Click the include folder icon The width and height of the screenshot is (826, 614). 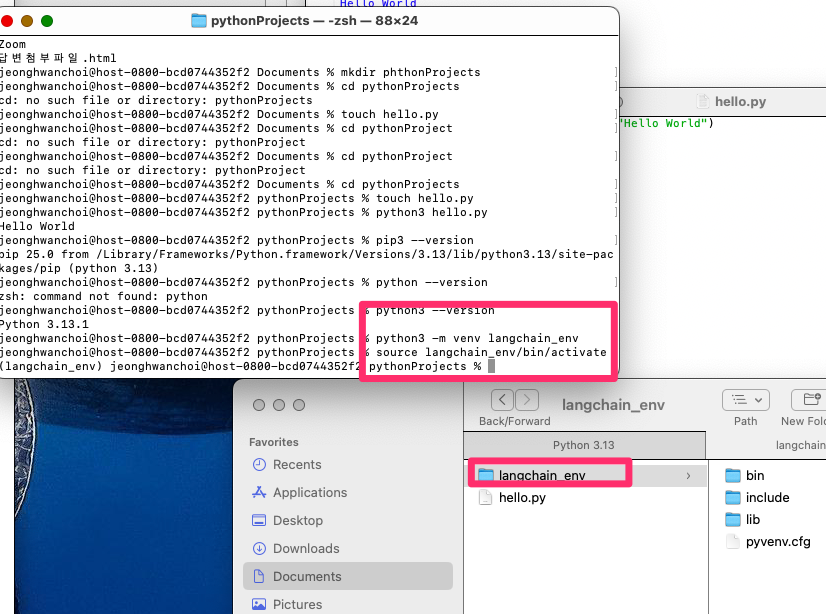click(733, 498)
